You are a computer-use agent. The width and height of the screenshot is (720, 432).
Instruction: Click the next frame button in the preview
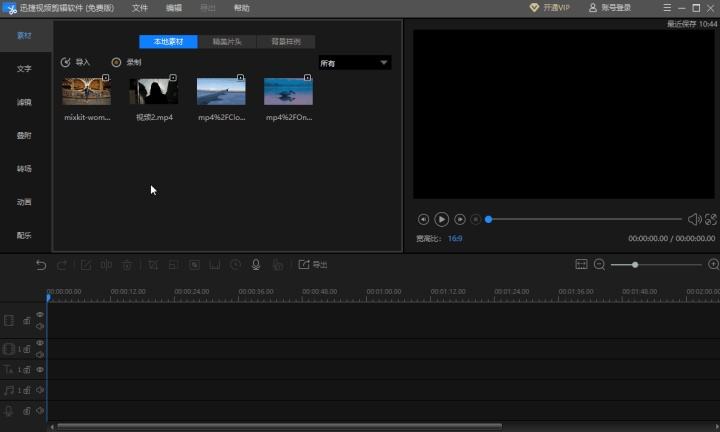tap(460, 219)
